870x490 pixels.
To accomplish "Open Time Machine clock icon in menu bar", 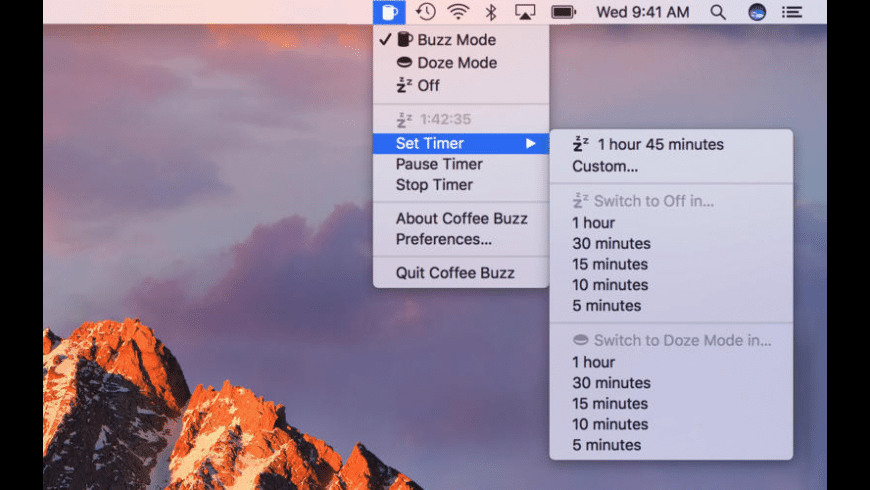I will pos(425,12).
